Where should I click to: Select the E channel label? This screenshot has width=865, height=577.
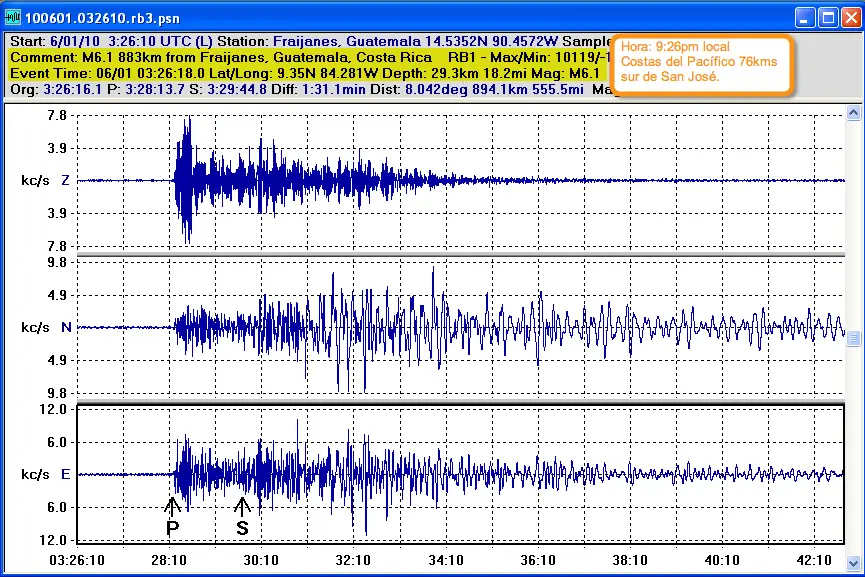[x=66, y=474]
